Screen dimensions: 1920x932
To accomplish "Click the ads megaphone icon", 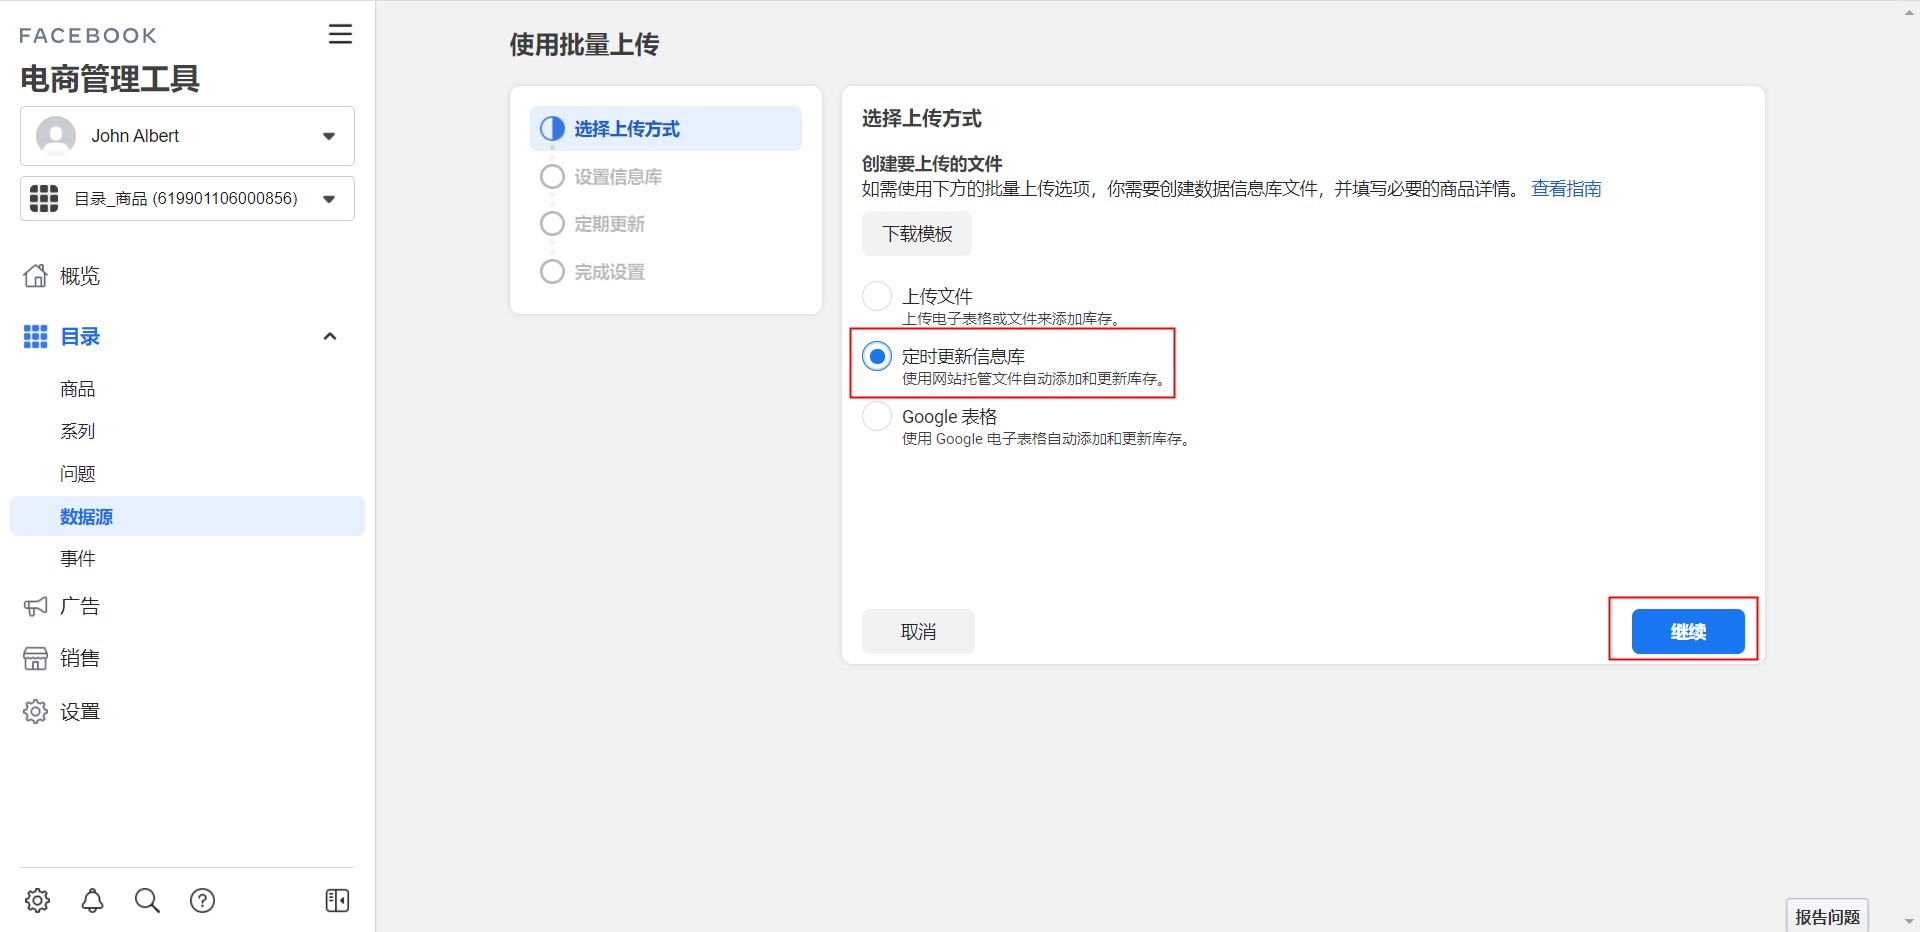I will 35,606.
